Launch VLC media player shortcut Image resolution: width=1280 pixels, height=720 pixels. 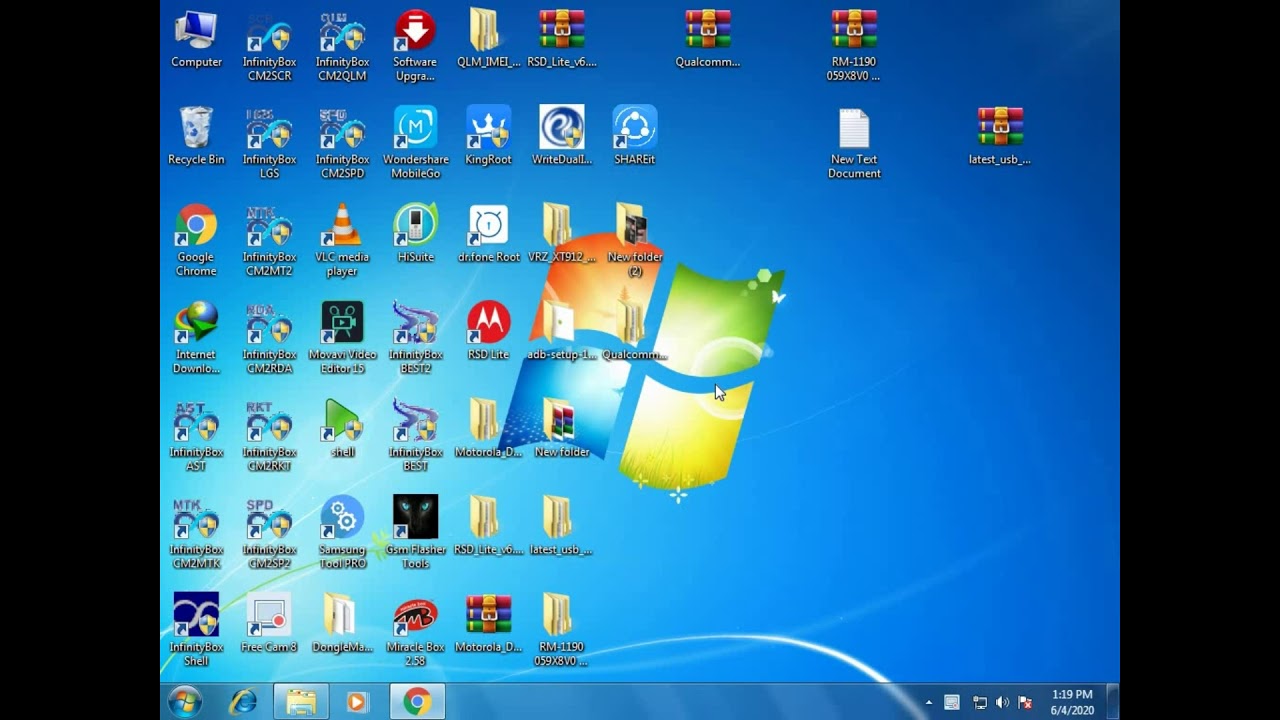[x=342, y=242]
